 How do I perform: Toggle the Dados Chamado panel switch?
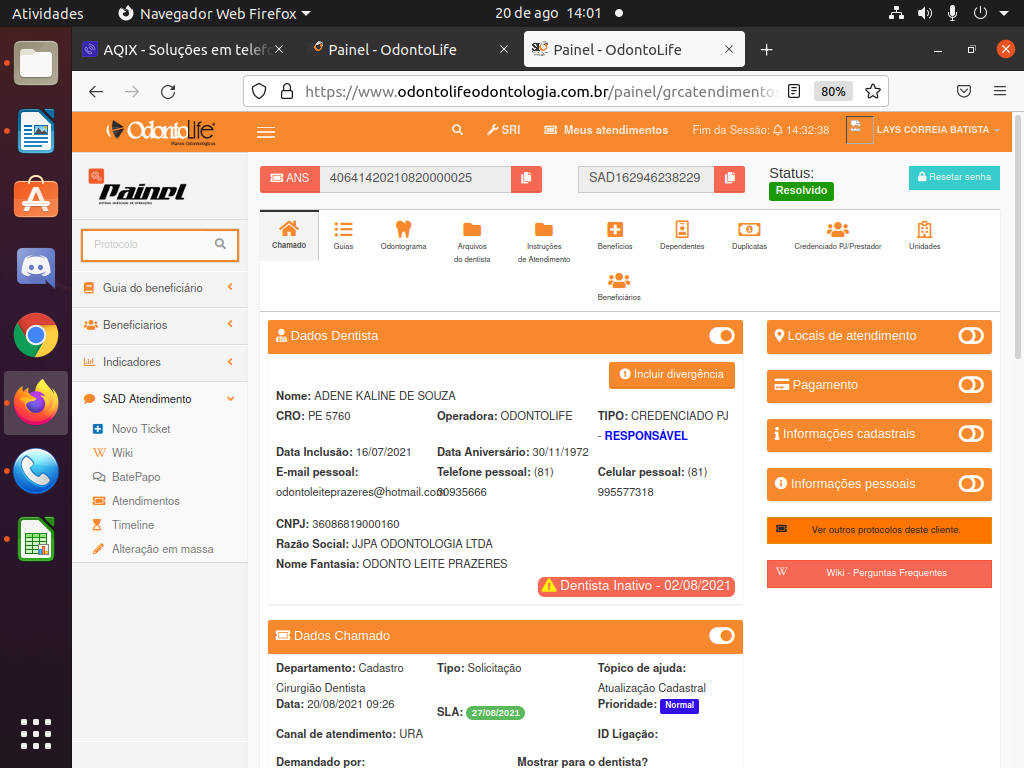point(722,635)
